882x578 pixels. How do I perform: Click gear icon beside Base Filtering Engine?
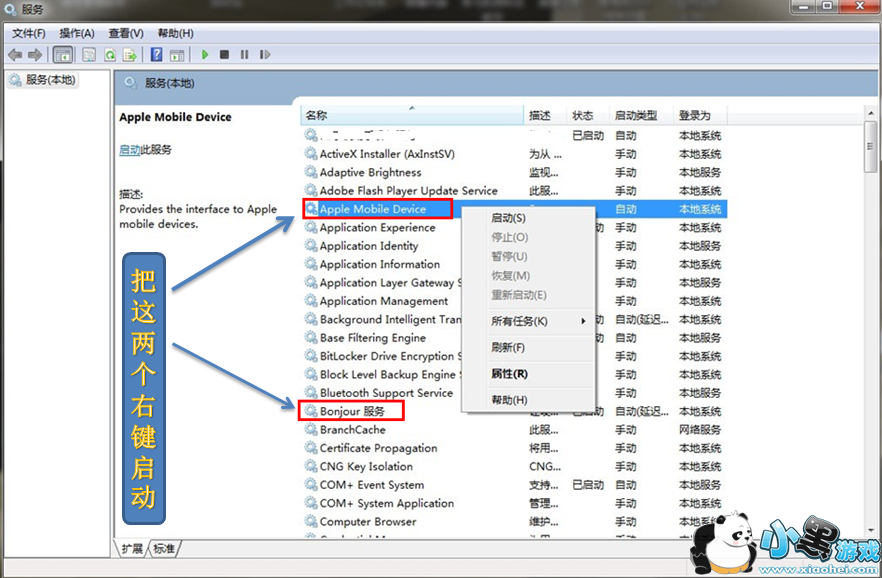[x=310, y=337]
